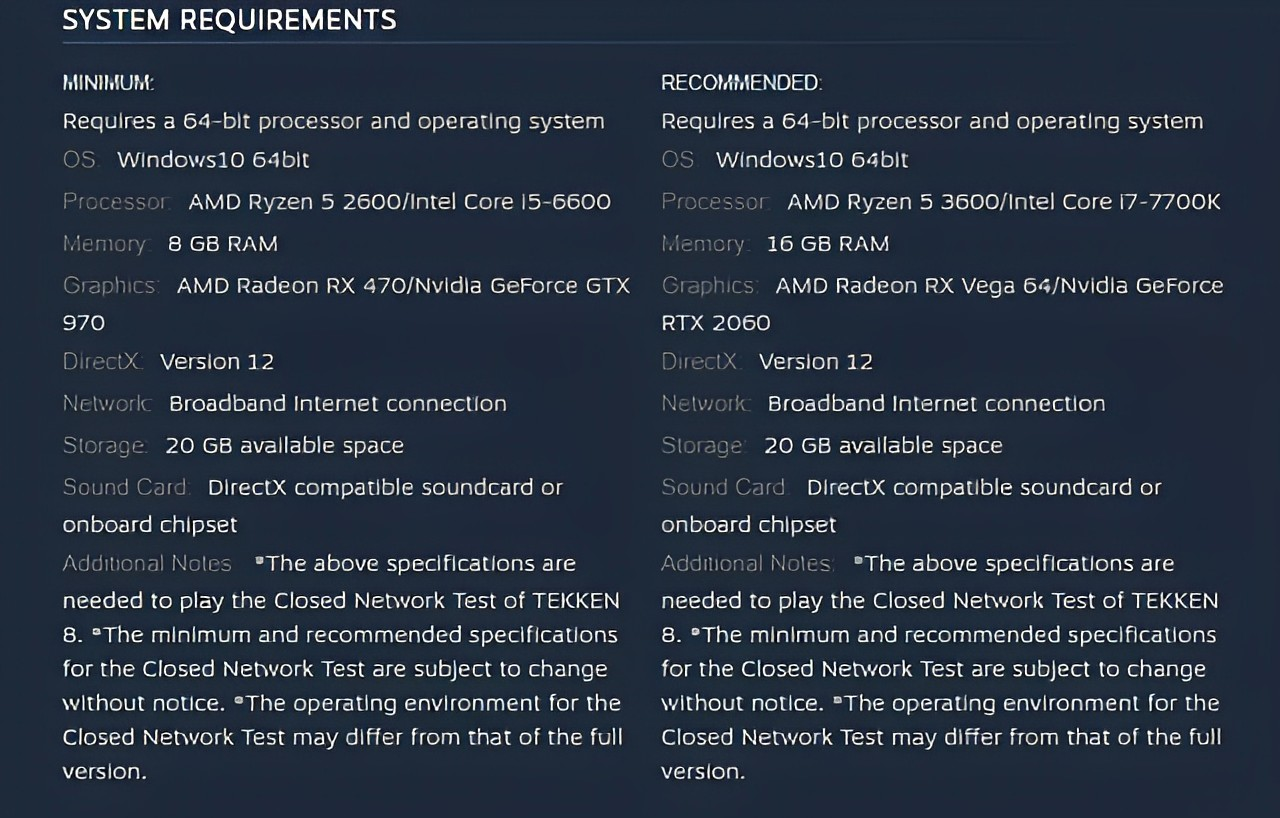This screenshot has height=818, width=1280.
Task: Click the Storage label under RECOMMENDED
Action: (702, 446)
